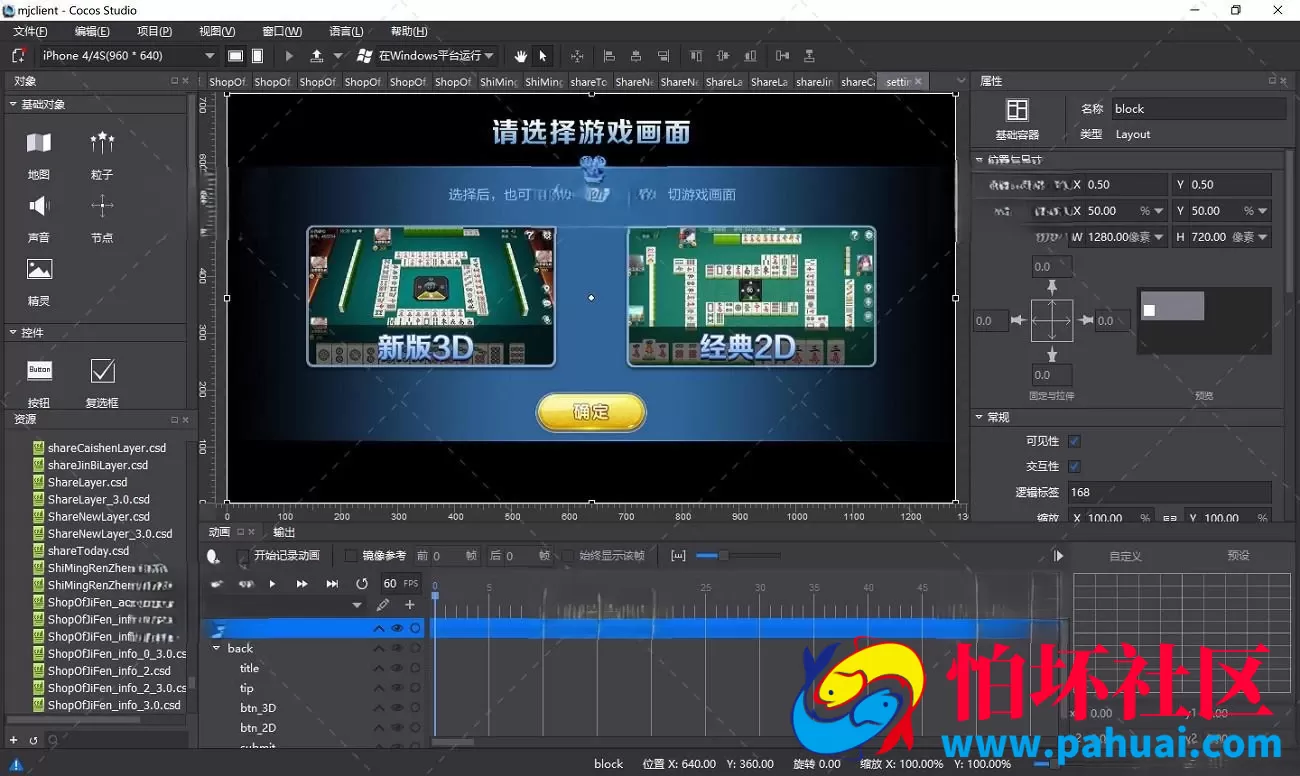
Task: Uncheck the 交互性 checkbox
Action: click(1074, 466)
